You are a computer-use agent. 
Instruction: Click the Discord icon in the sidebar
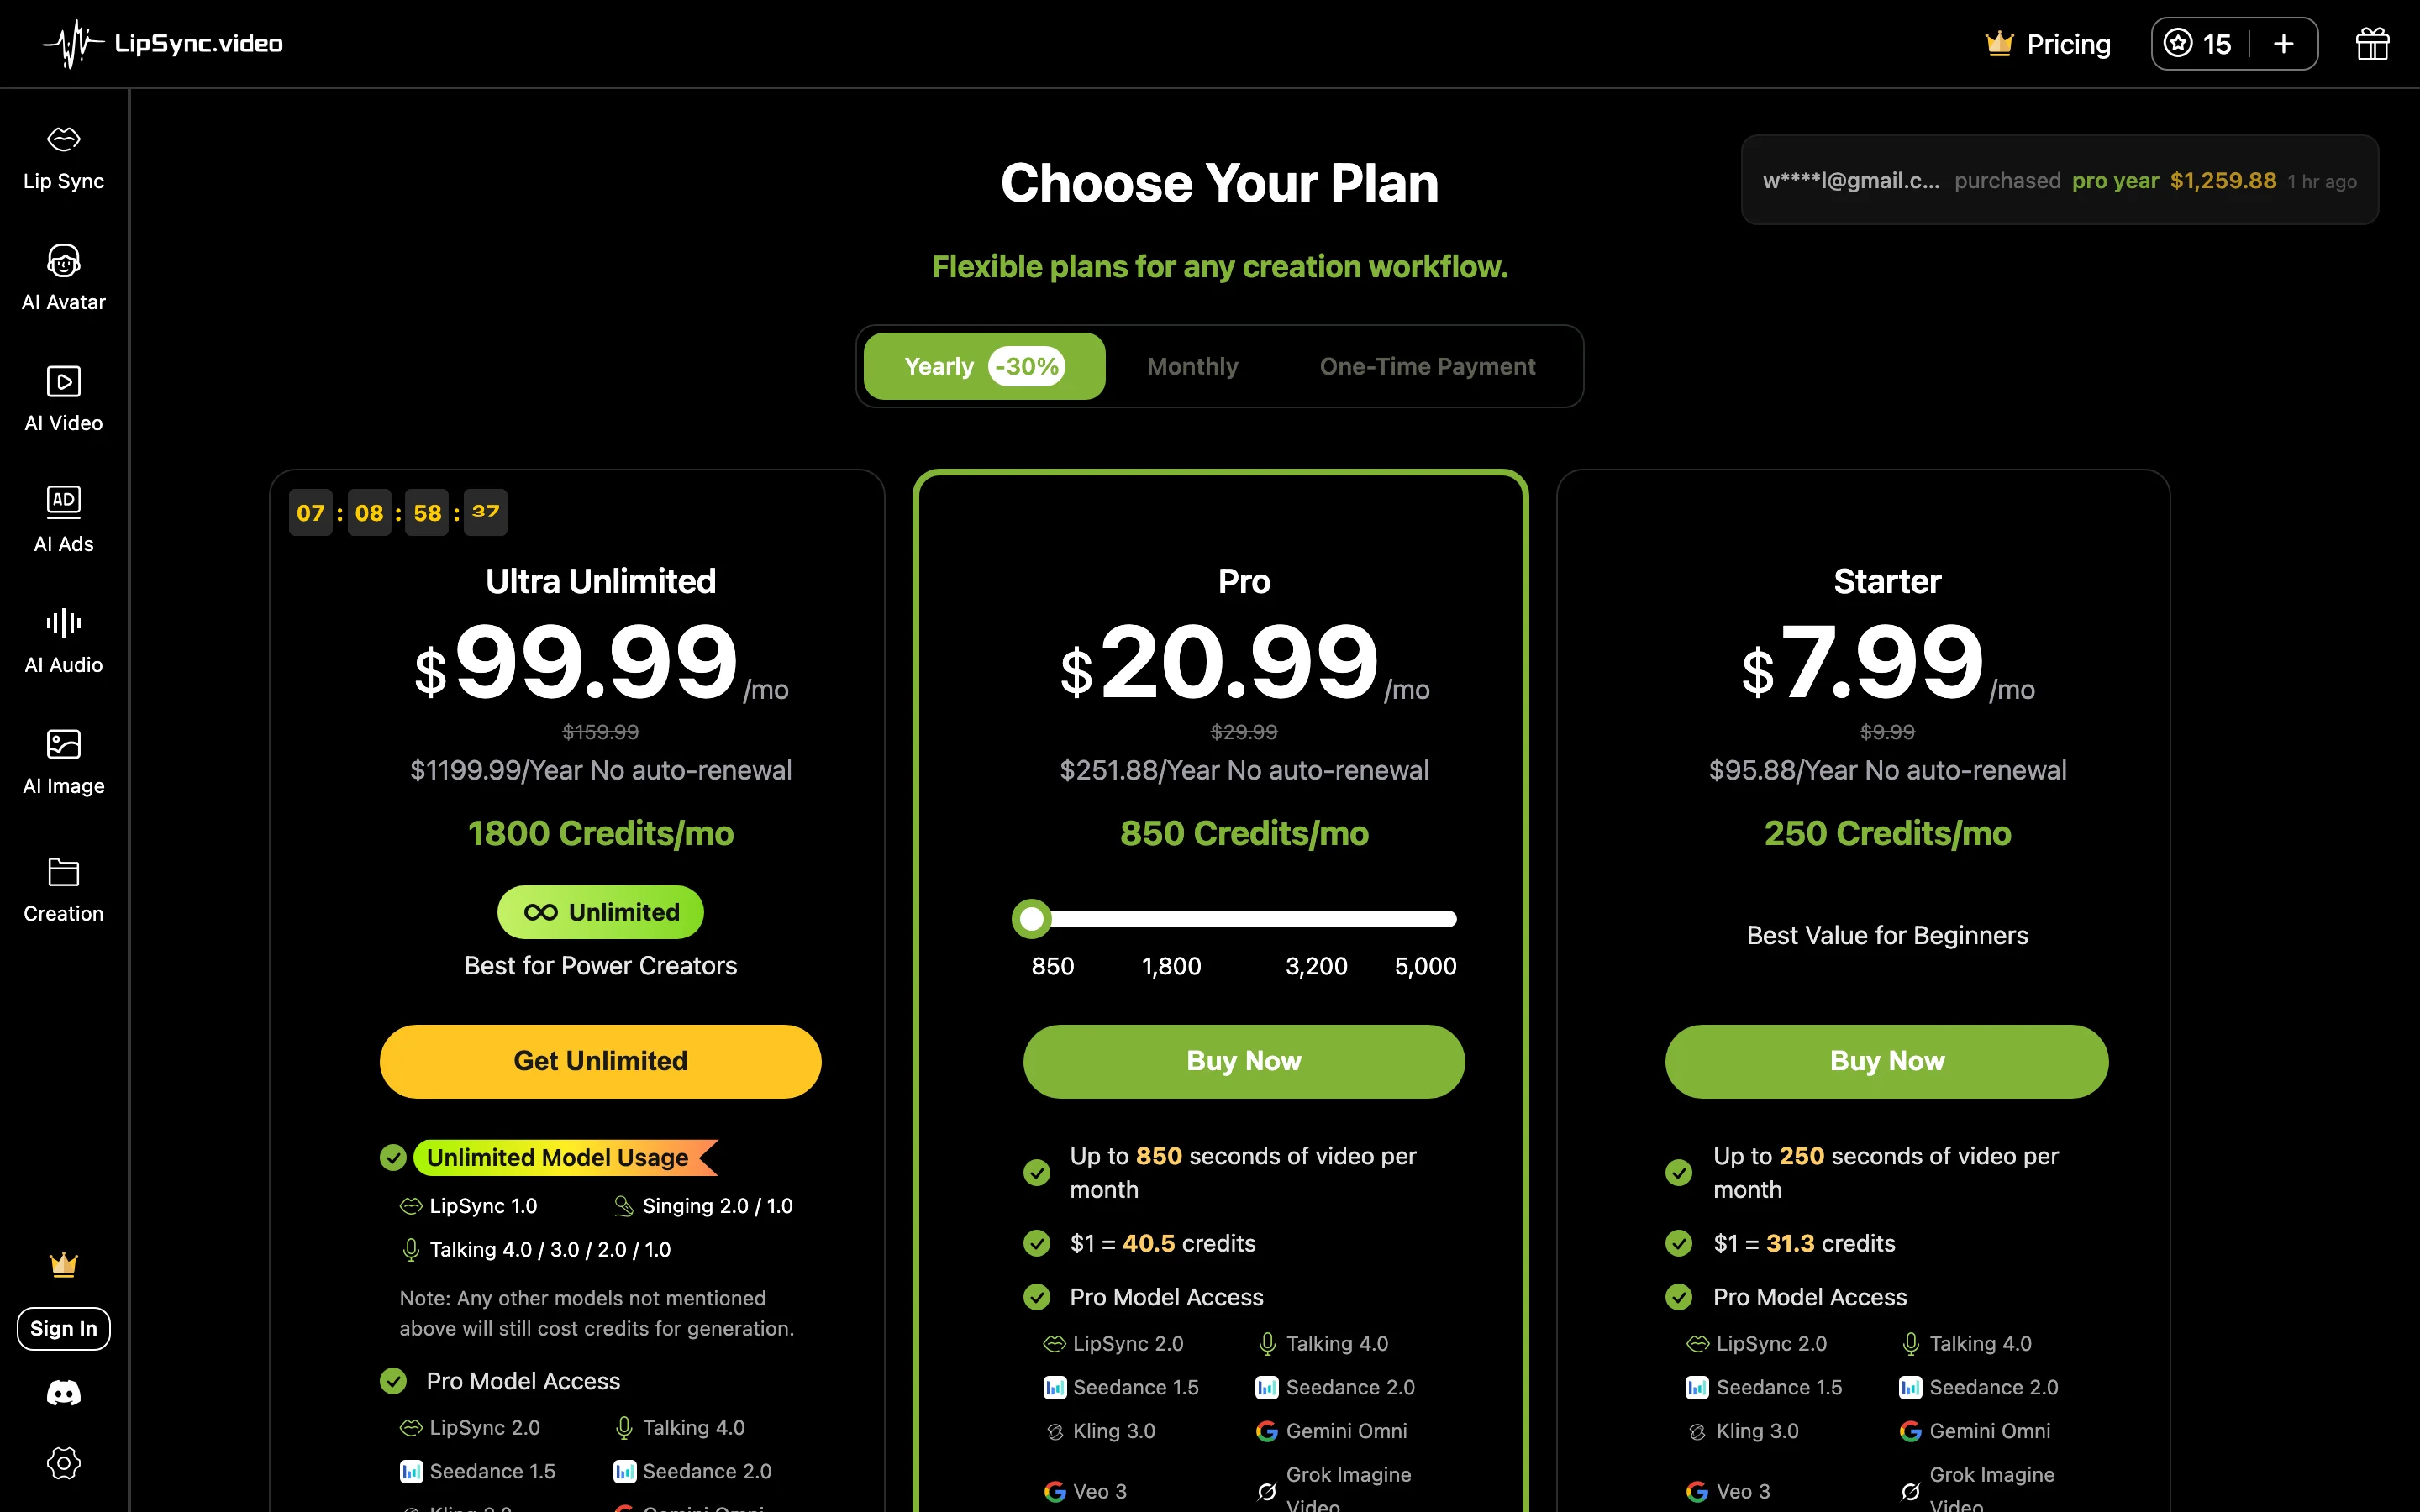click(x=63, y=1392)
